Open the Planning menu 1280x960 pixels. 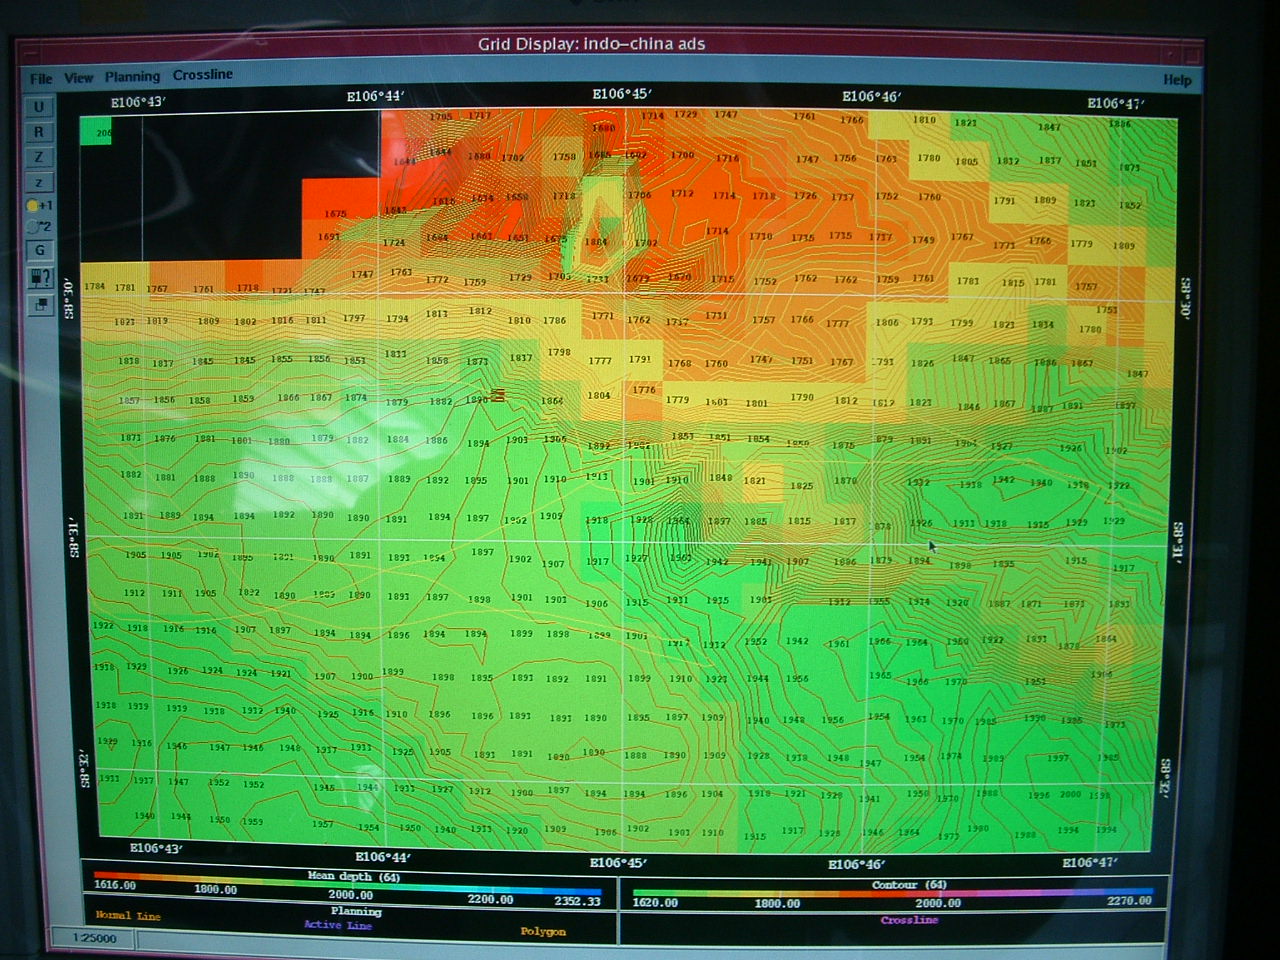point(132,77)
